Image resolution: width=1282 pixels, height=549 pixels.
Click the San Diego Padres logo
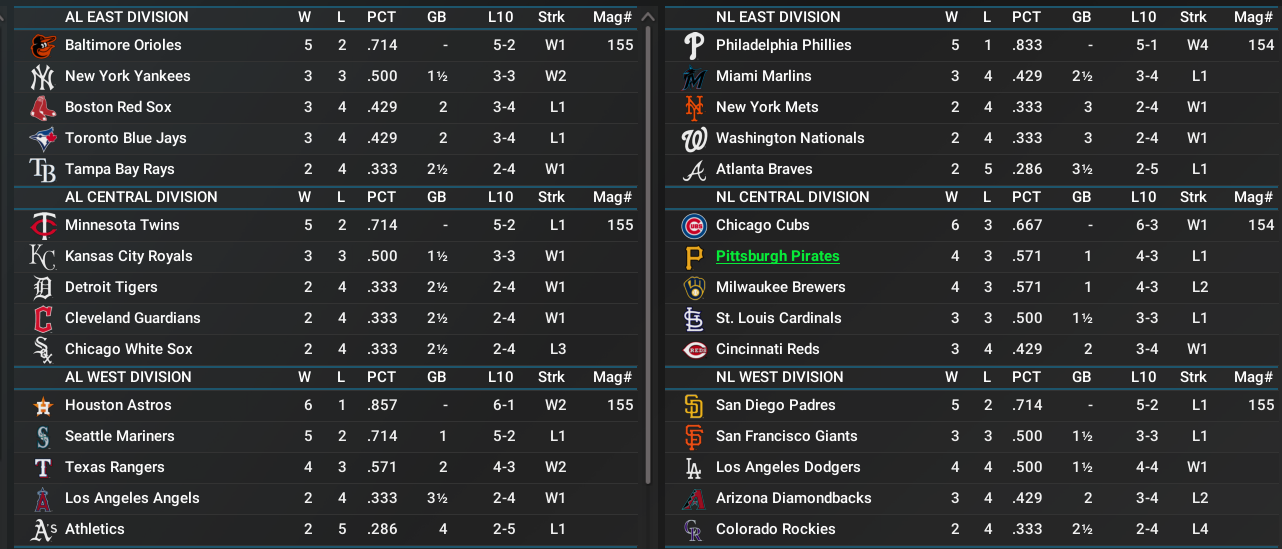(694, 405)
